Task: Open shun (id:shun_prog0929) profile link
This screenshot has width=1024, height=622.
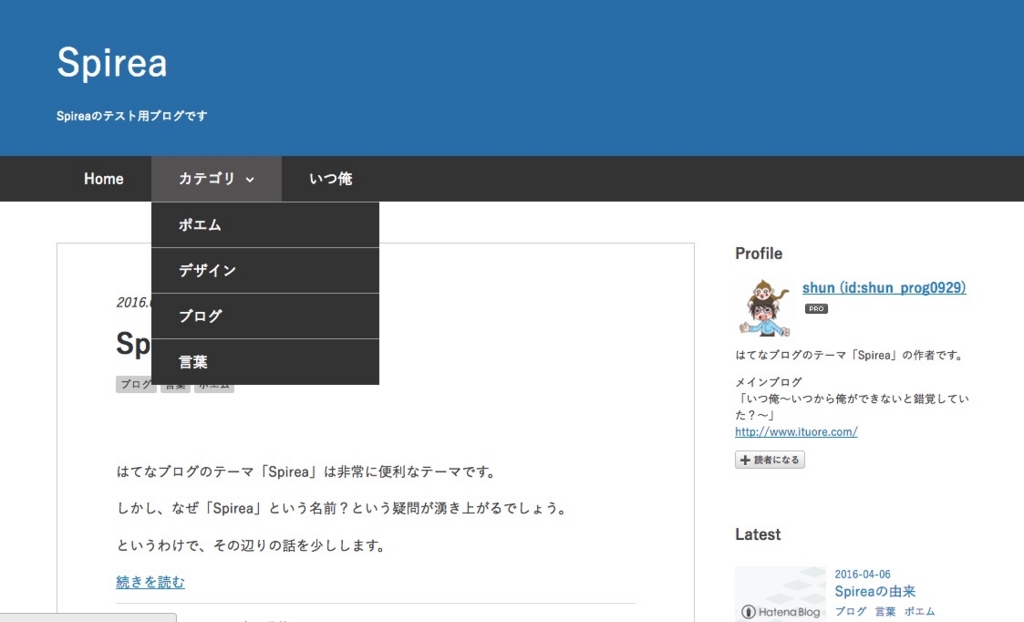Action: pyautogui.click(x=884, y=287)
